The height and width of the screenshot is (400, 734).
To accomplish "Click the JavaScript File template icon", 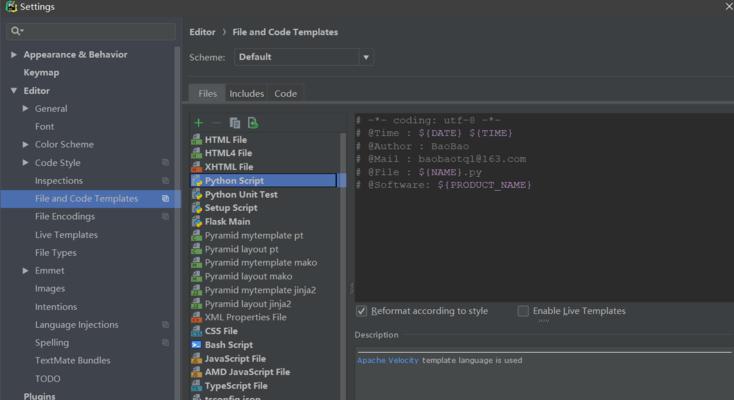I will pyautogui.click(x=197, y=359).
